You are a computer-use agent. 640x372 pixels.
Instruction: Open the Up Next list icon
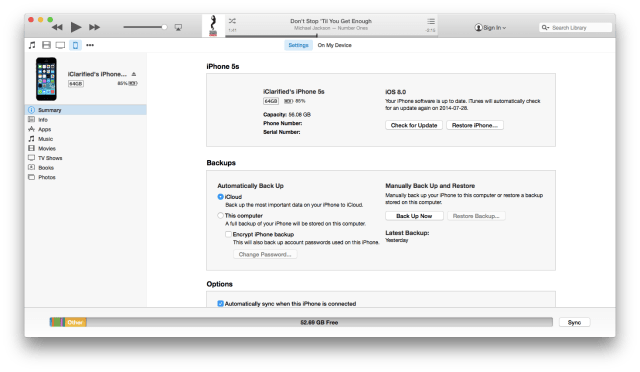point(431,21)
